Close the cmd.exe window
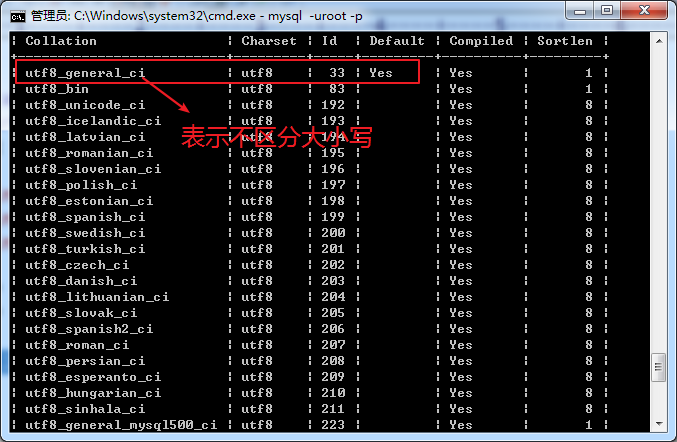677x442 pixels. tap(644, 10)
